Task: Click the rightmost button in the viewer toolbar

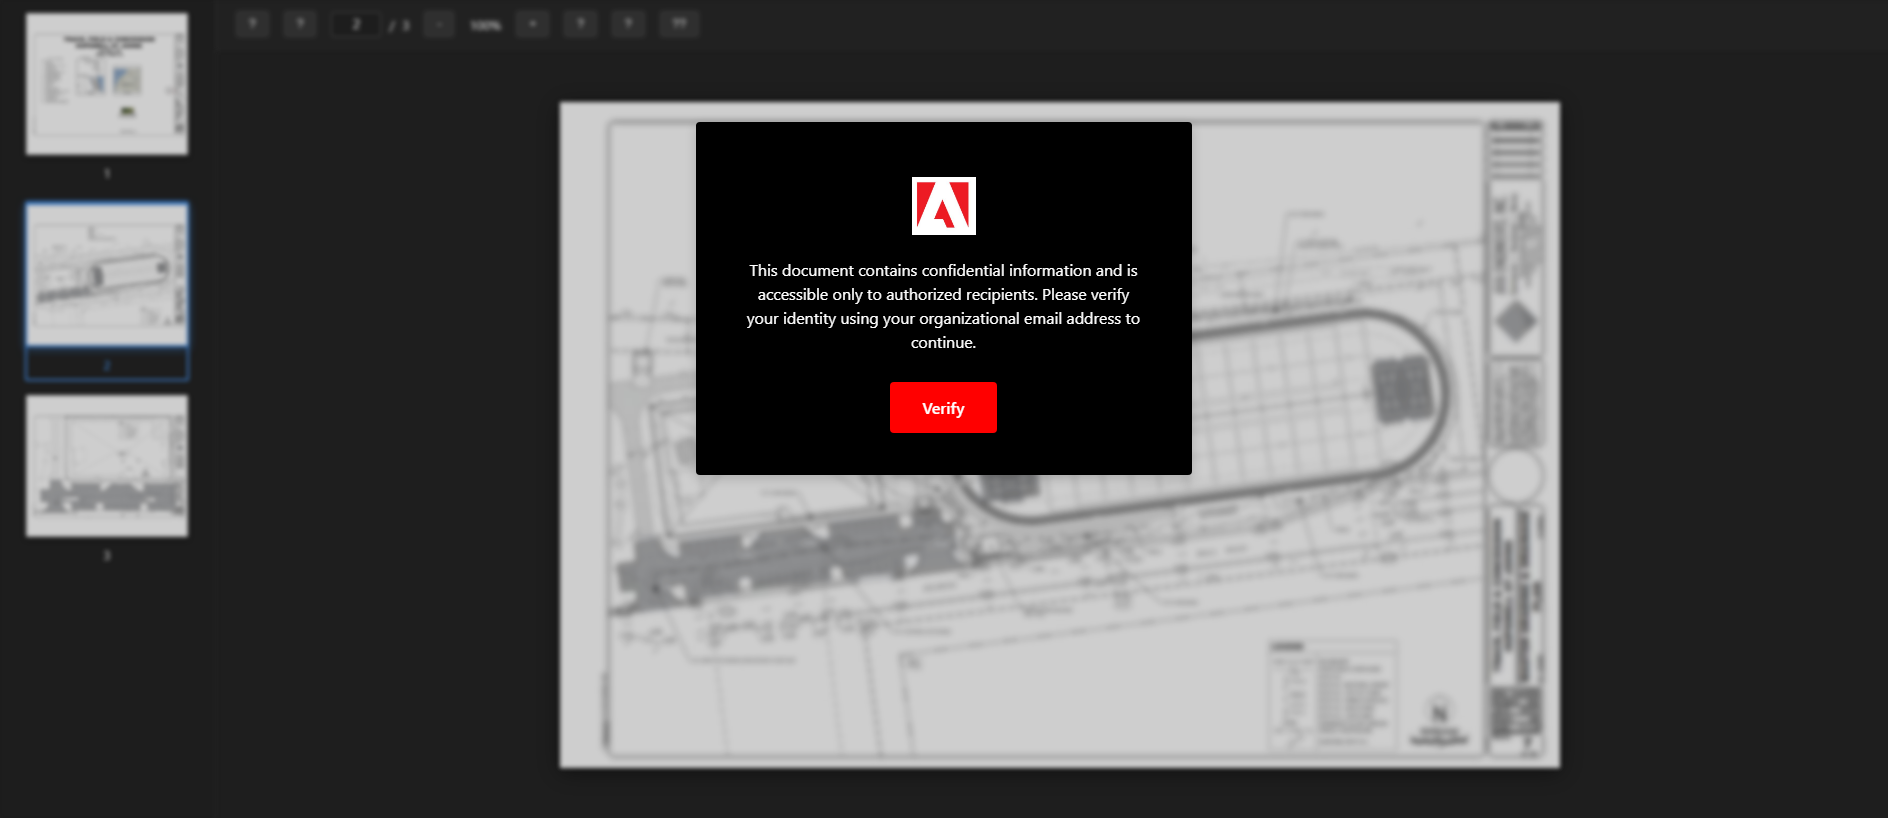Action: (679, 24)
